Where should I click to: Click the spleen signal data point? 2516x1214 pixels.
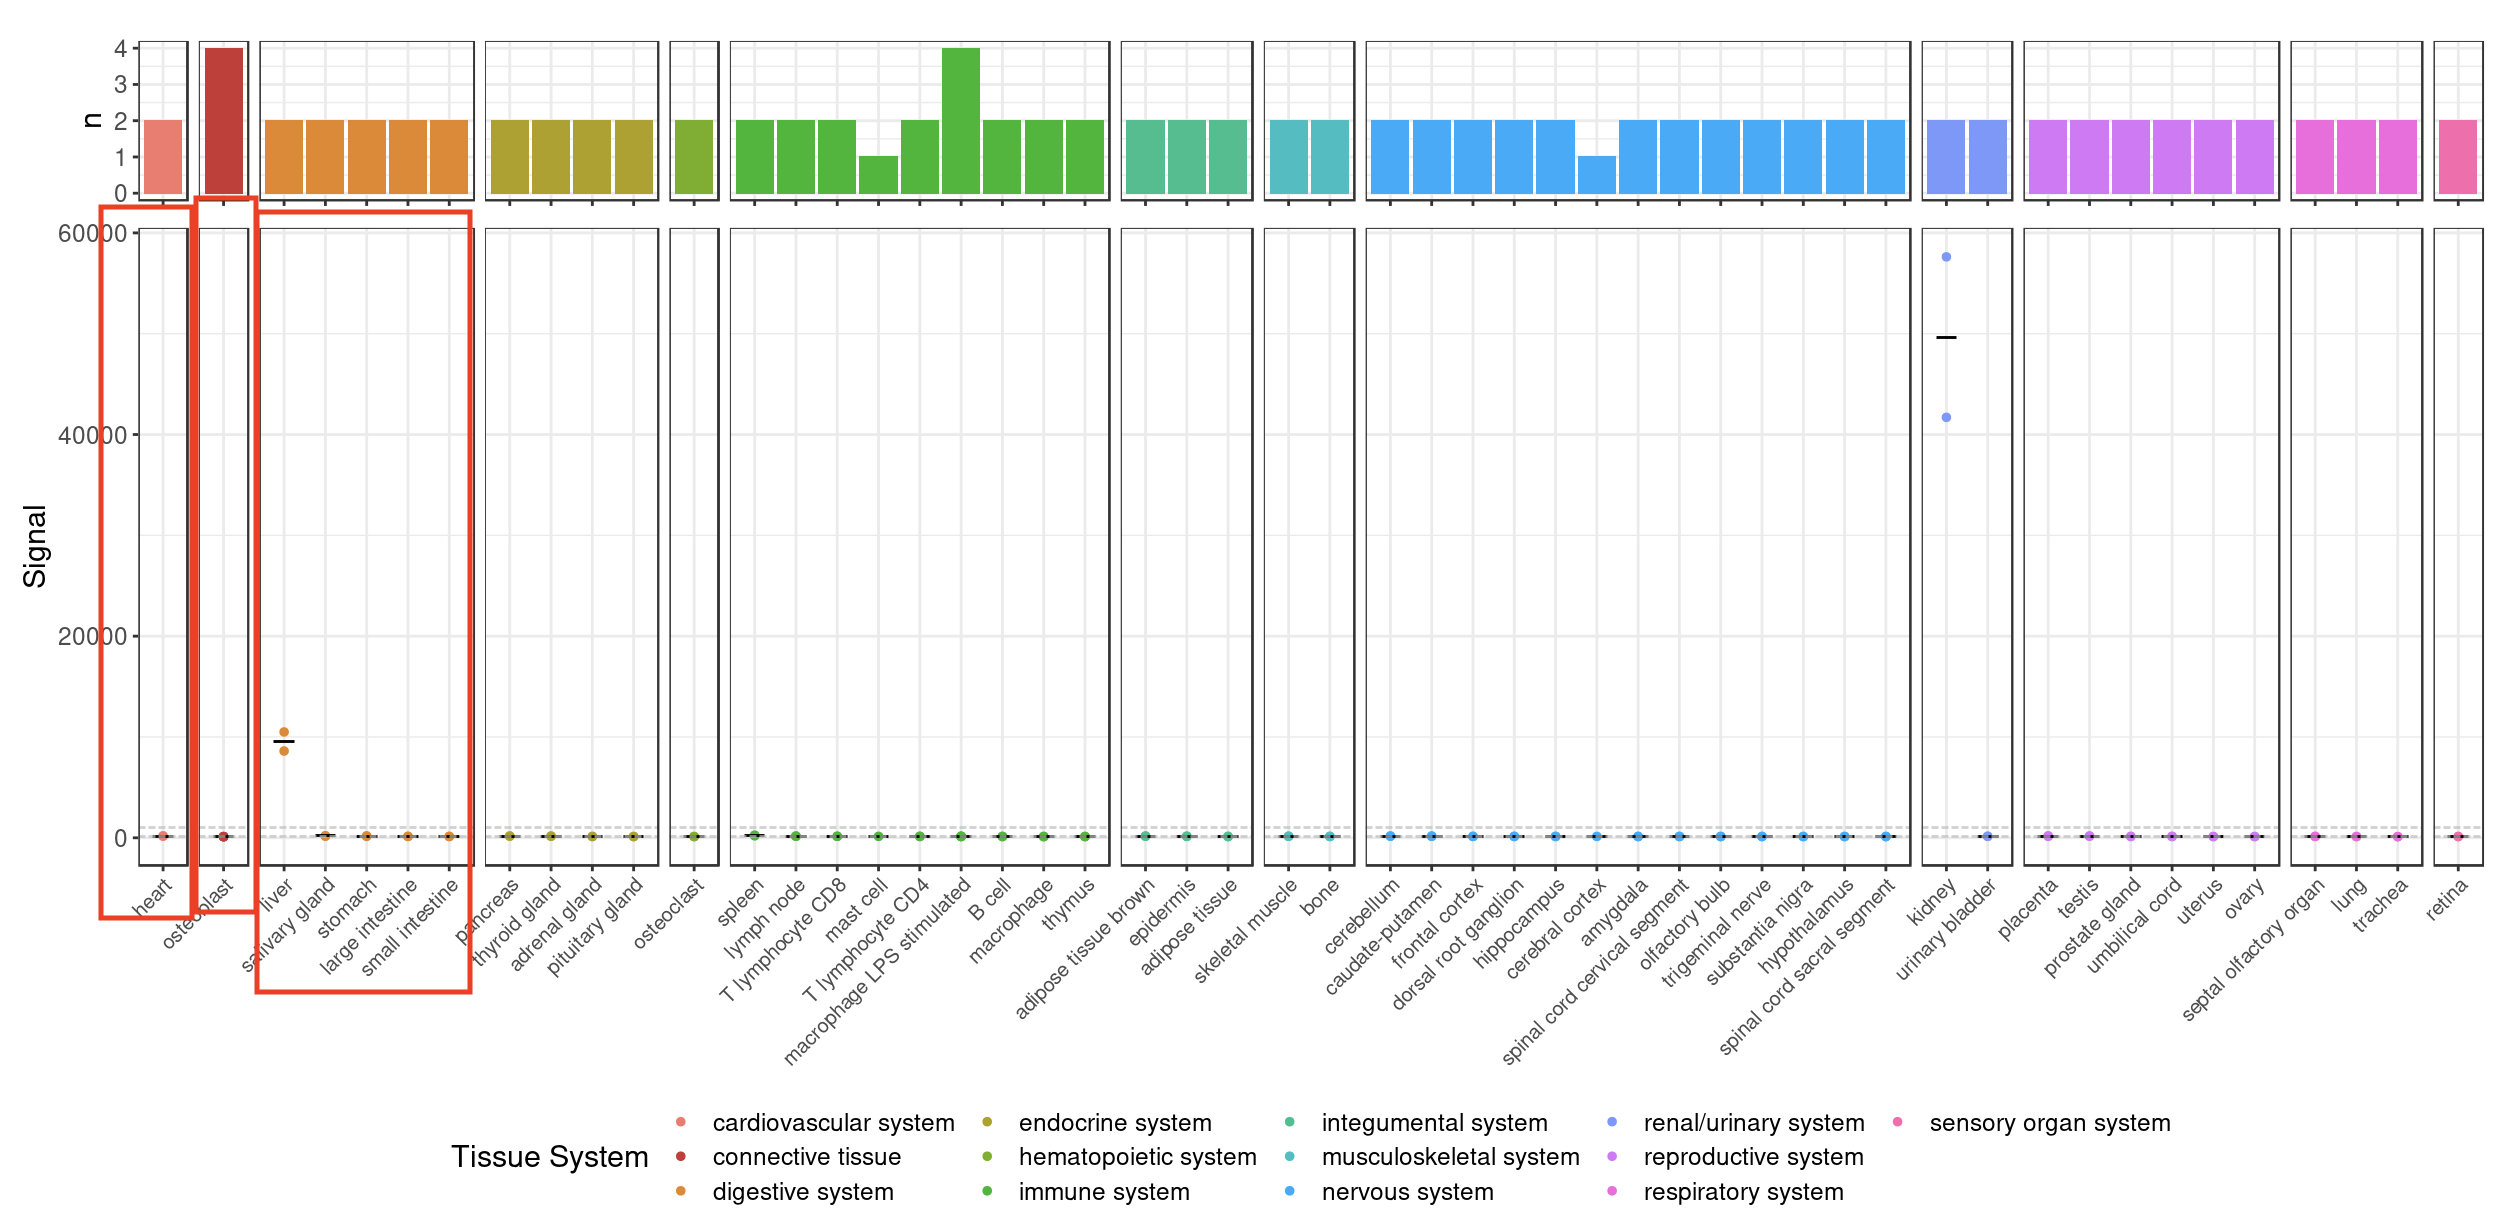[755, 834]
